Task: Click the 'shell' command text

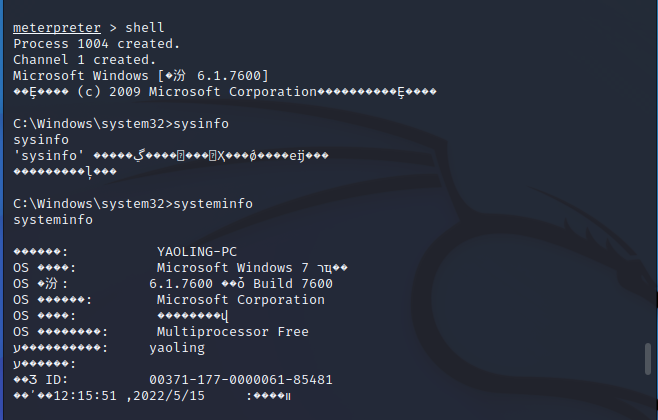Action: pyautogui.click(x=144, y=28)
